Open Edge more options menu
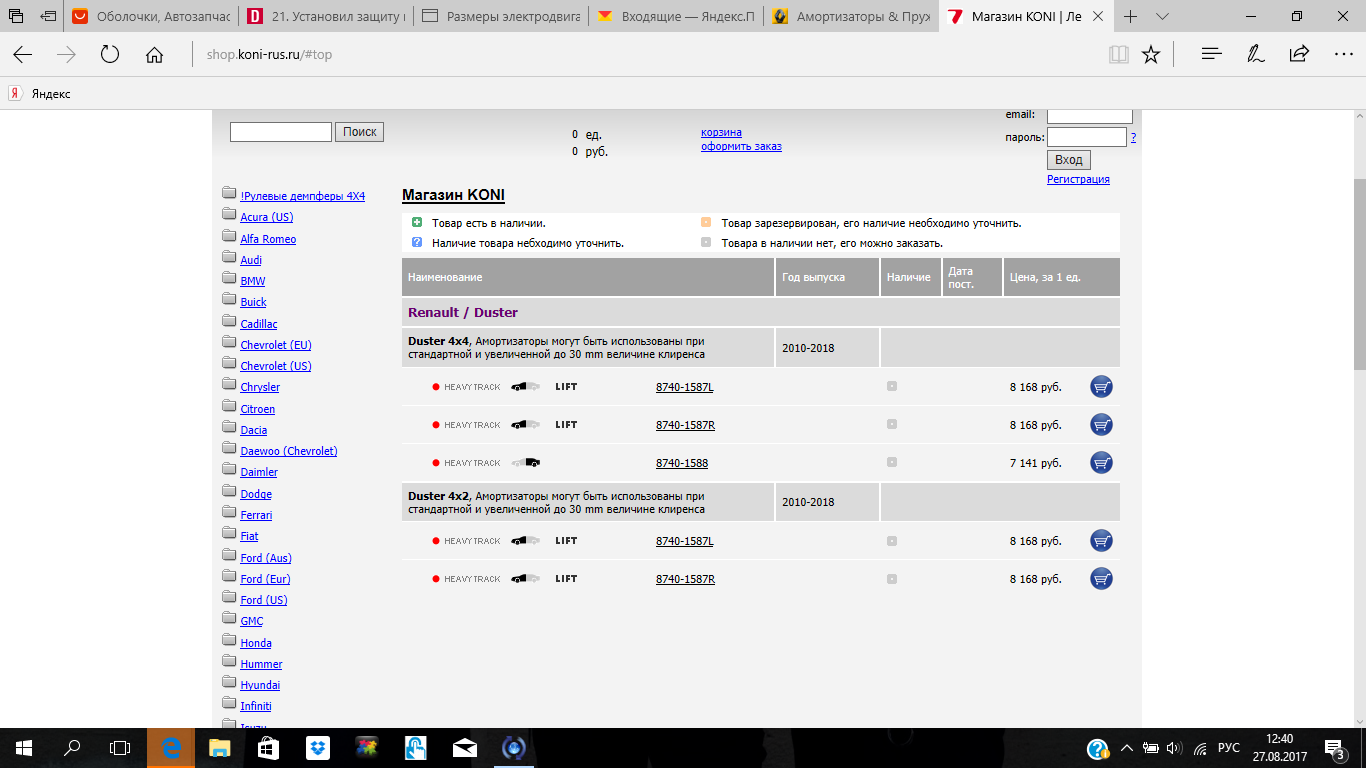This screenshot has height=768, width=1366. tap(1343, 55)
